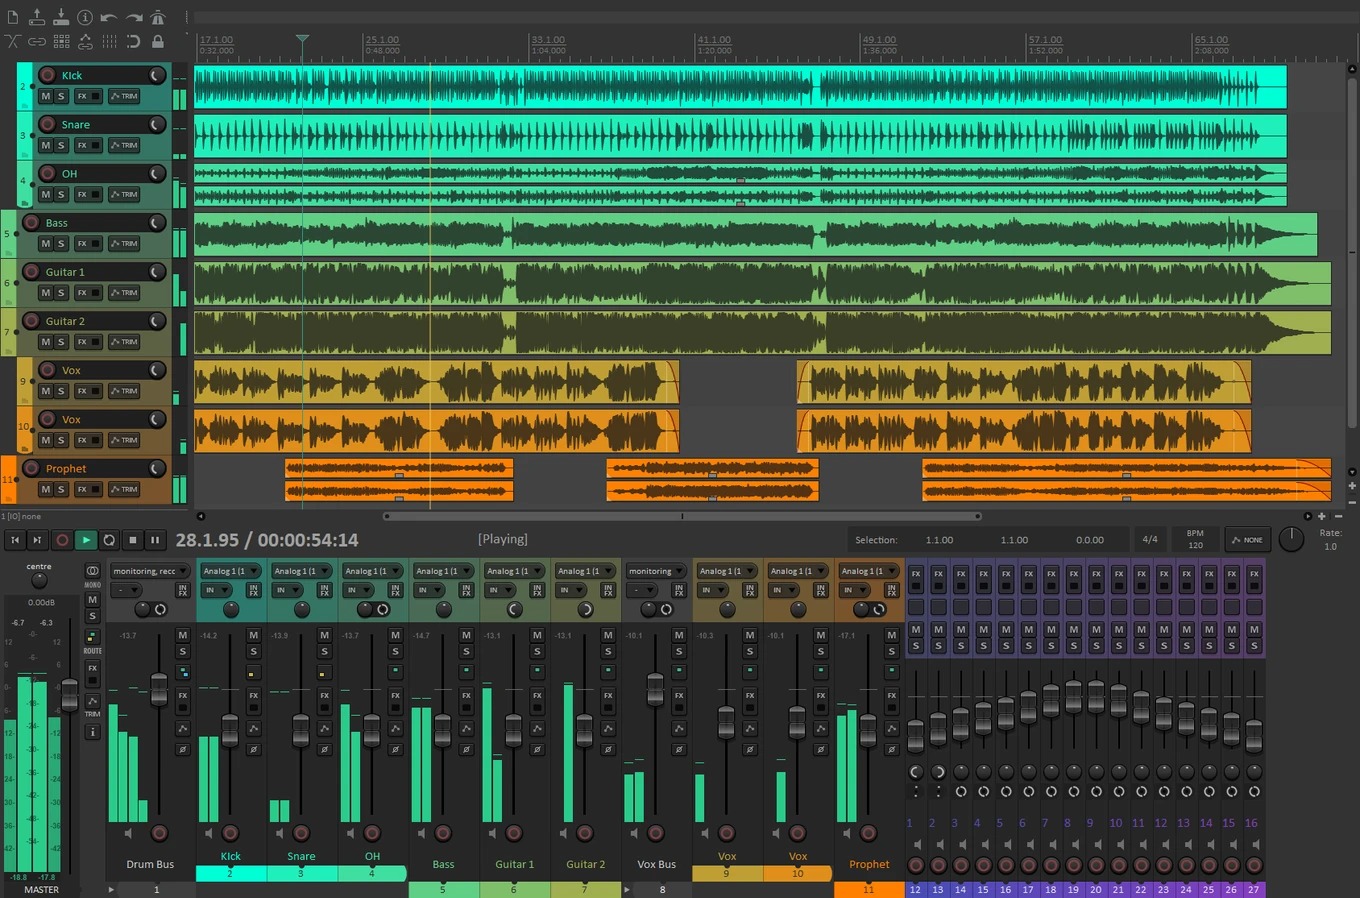
Task: Click the green play button
Action: tap(86, 540)
